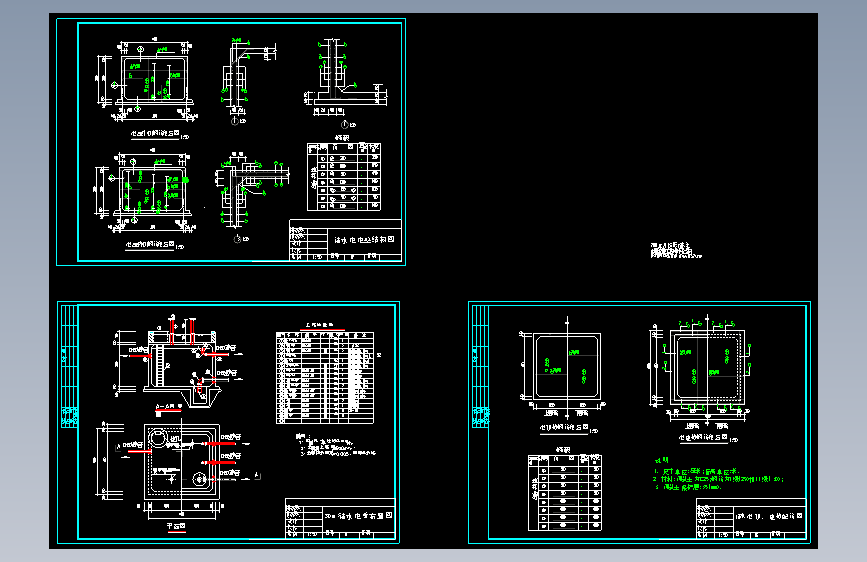The width and height of the screenshot is (867, 562).
Task: Click the title block text 50m 储水池管布置图
Action: tap(359, 516)
